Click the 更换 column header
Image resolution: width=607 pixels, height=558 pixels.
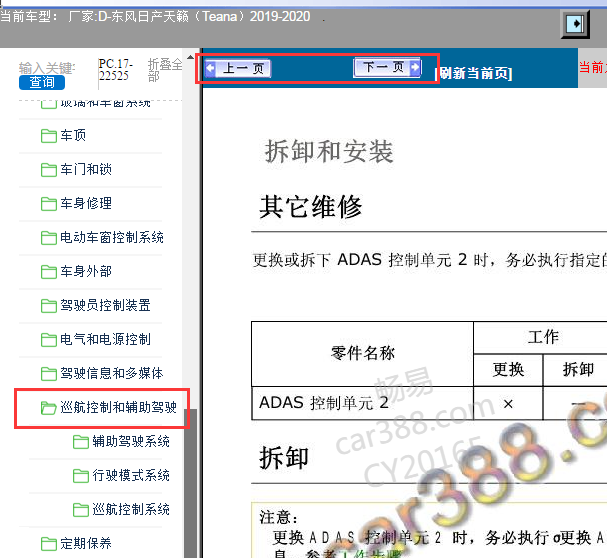coord(508,369)
